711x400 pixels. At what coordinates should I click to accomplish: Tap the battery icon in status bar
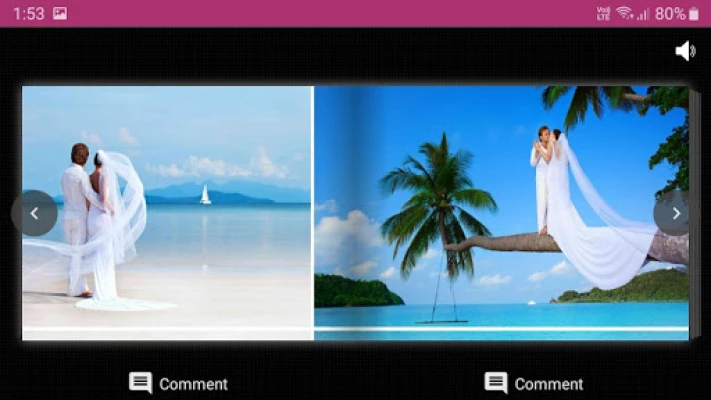pyautogui.click(x=694, y=13)
